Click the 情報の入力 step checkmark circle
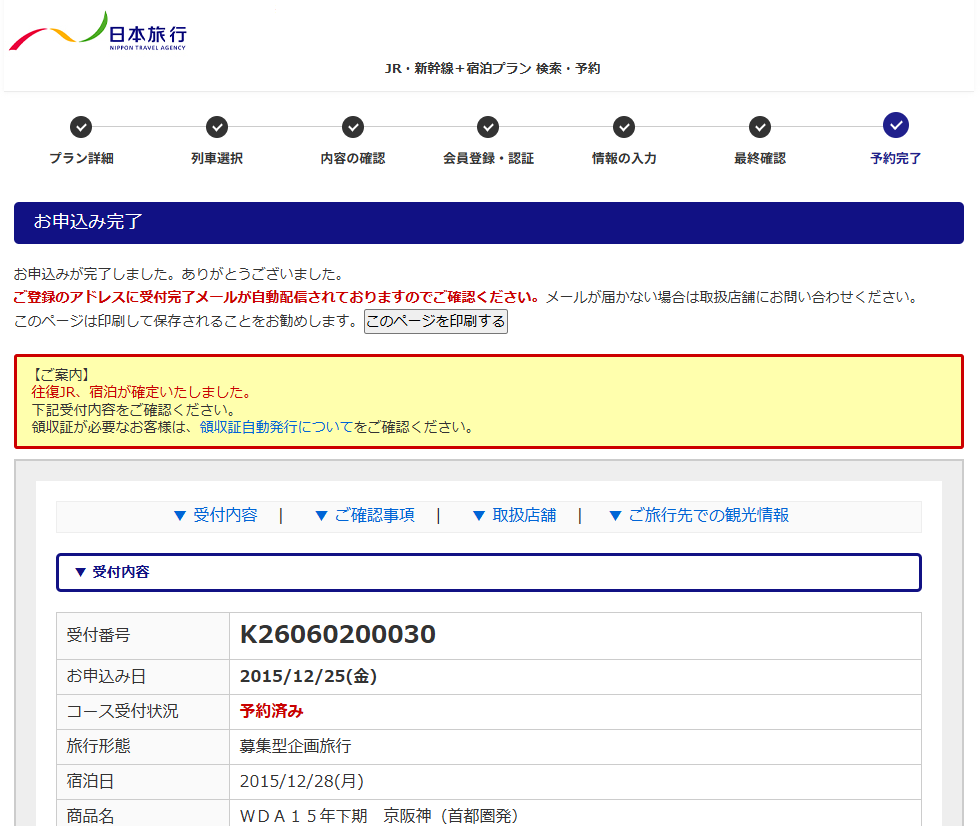The width and height of the screenshot is (980, 826). coord(624,127)
